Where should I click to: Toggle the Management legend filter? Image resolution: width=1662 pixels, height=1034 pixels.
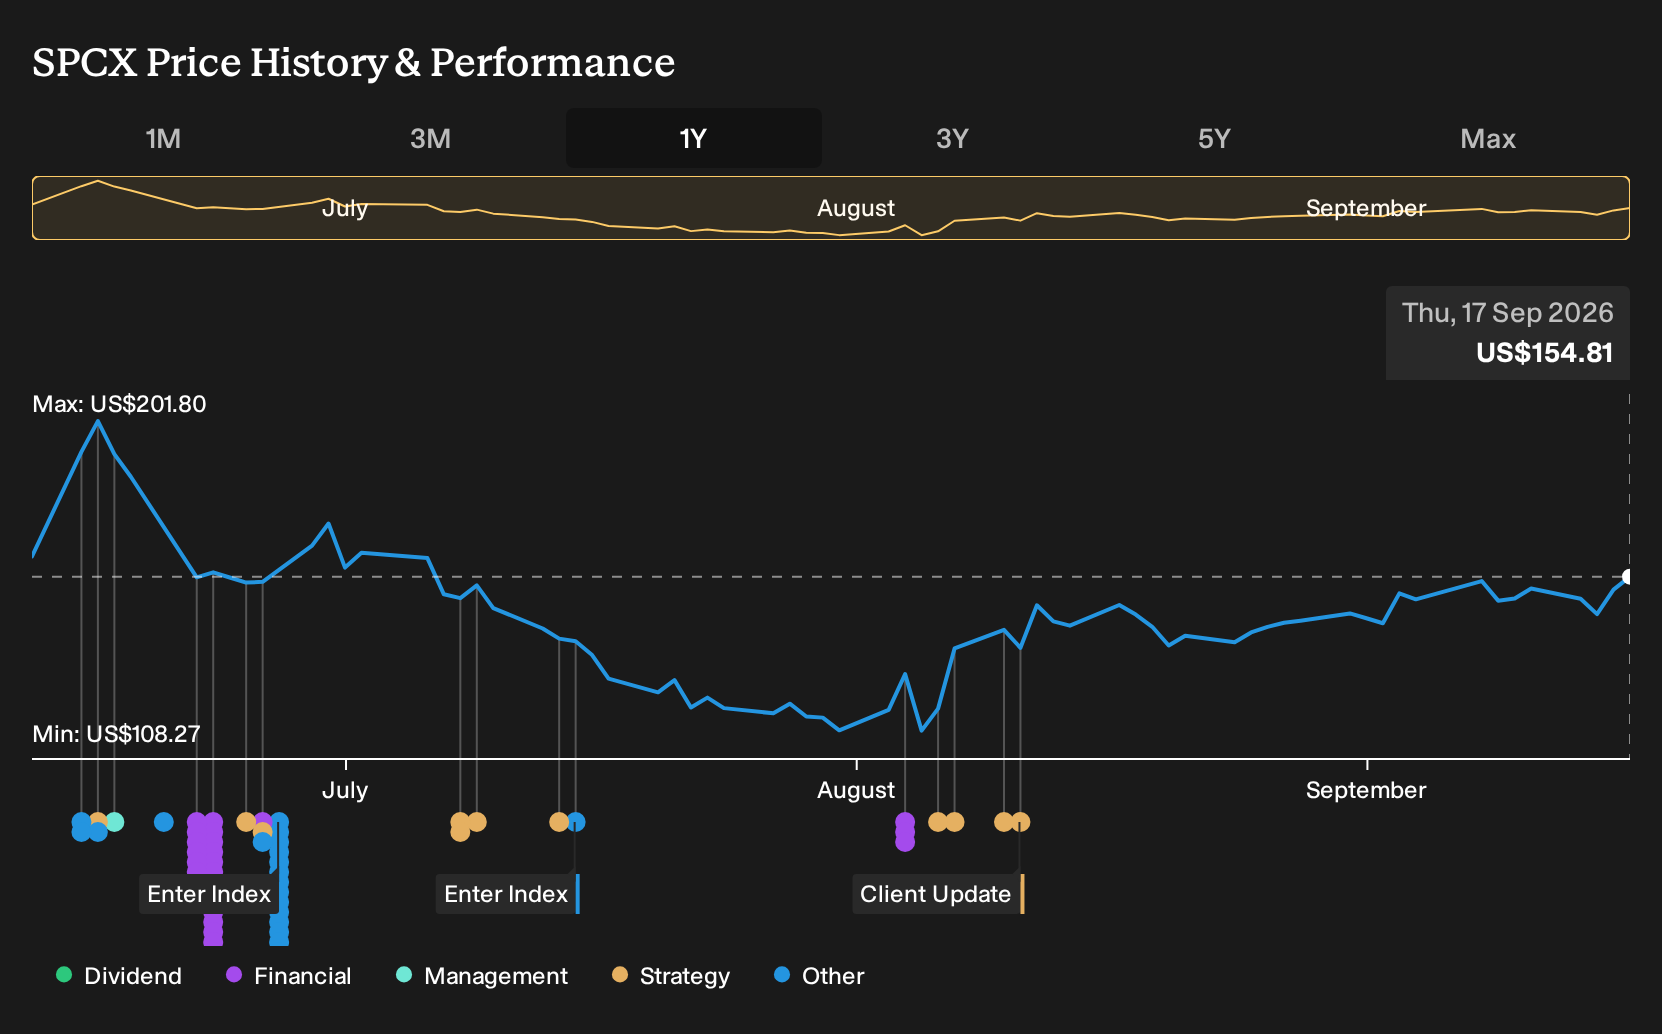(x=482, y=976)
